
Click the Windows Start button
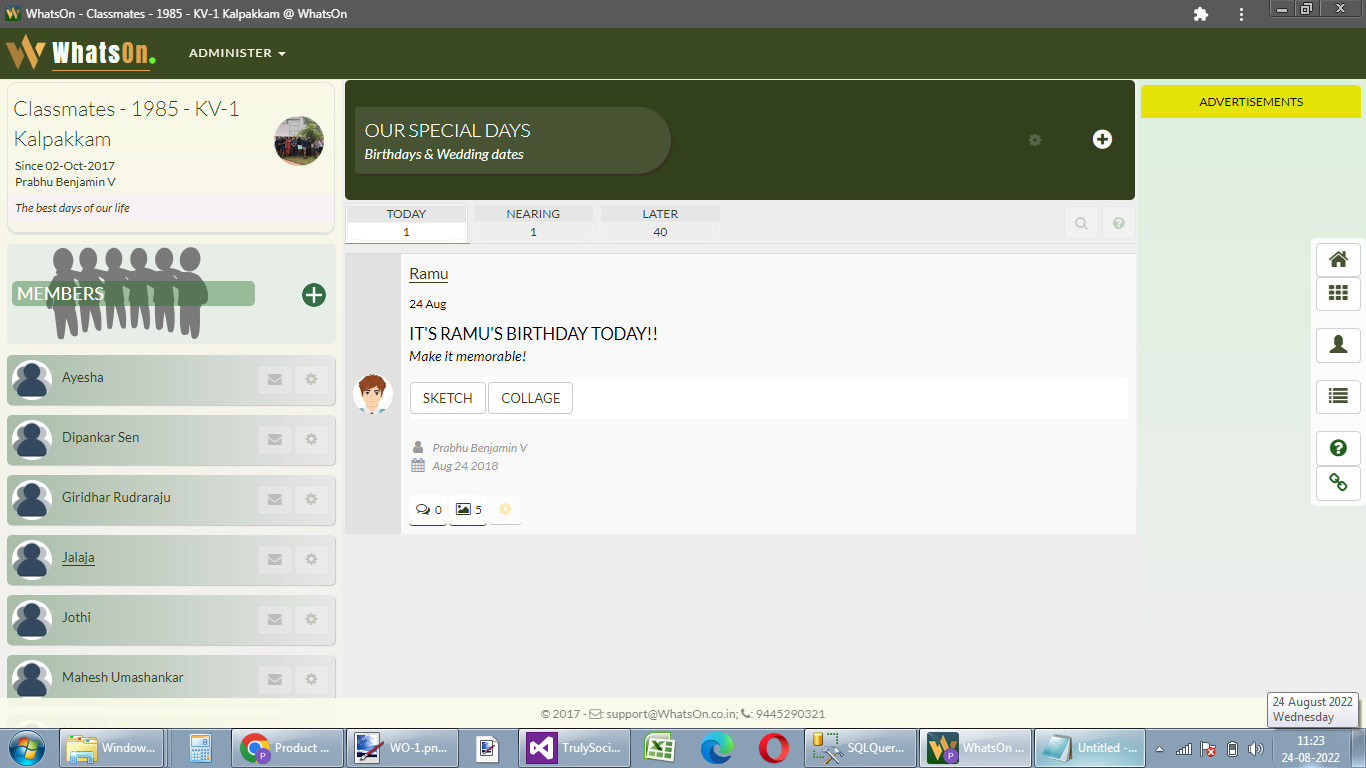(27, 748)
